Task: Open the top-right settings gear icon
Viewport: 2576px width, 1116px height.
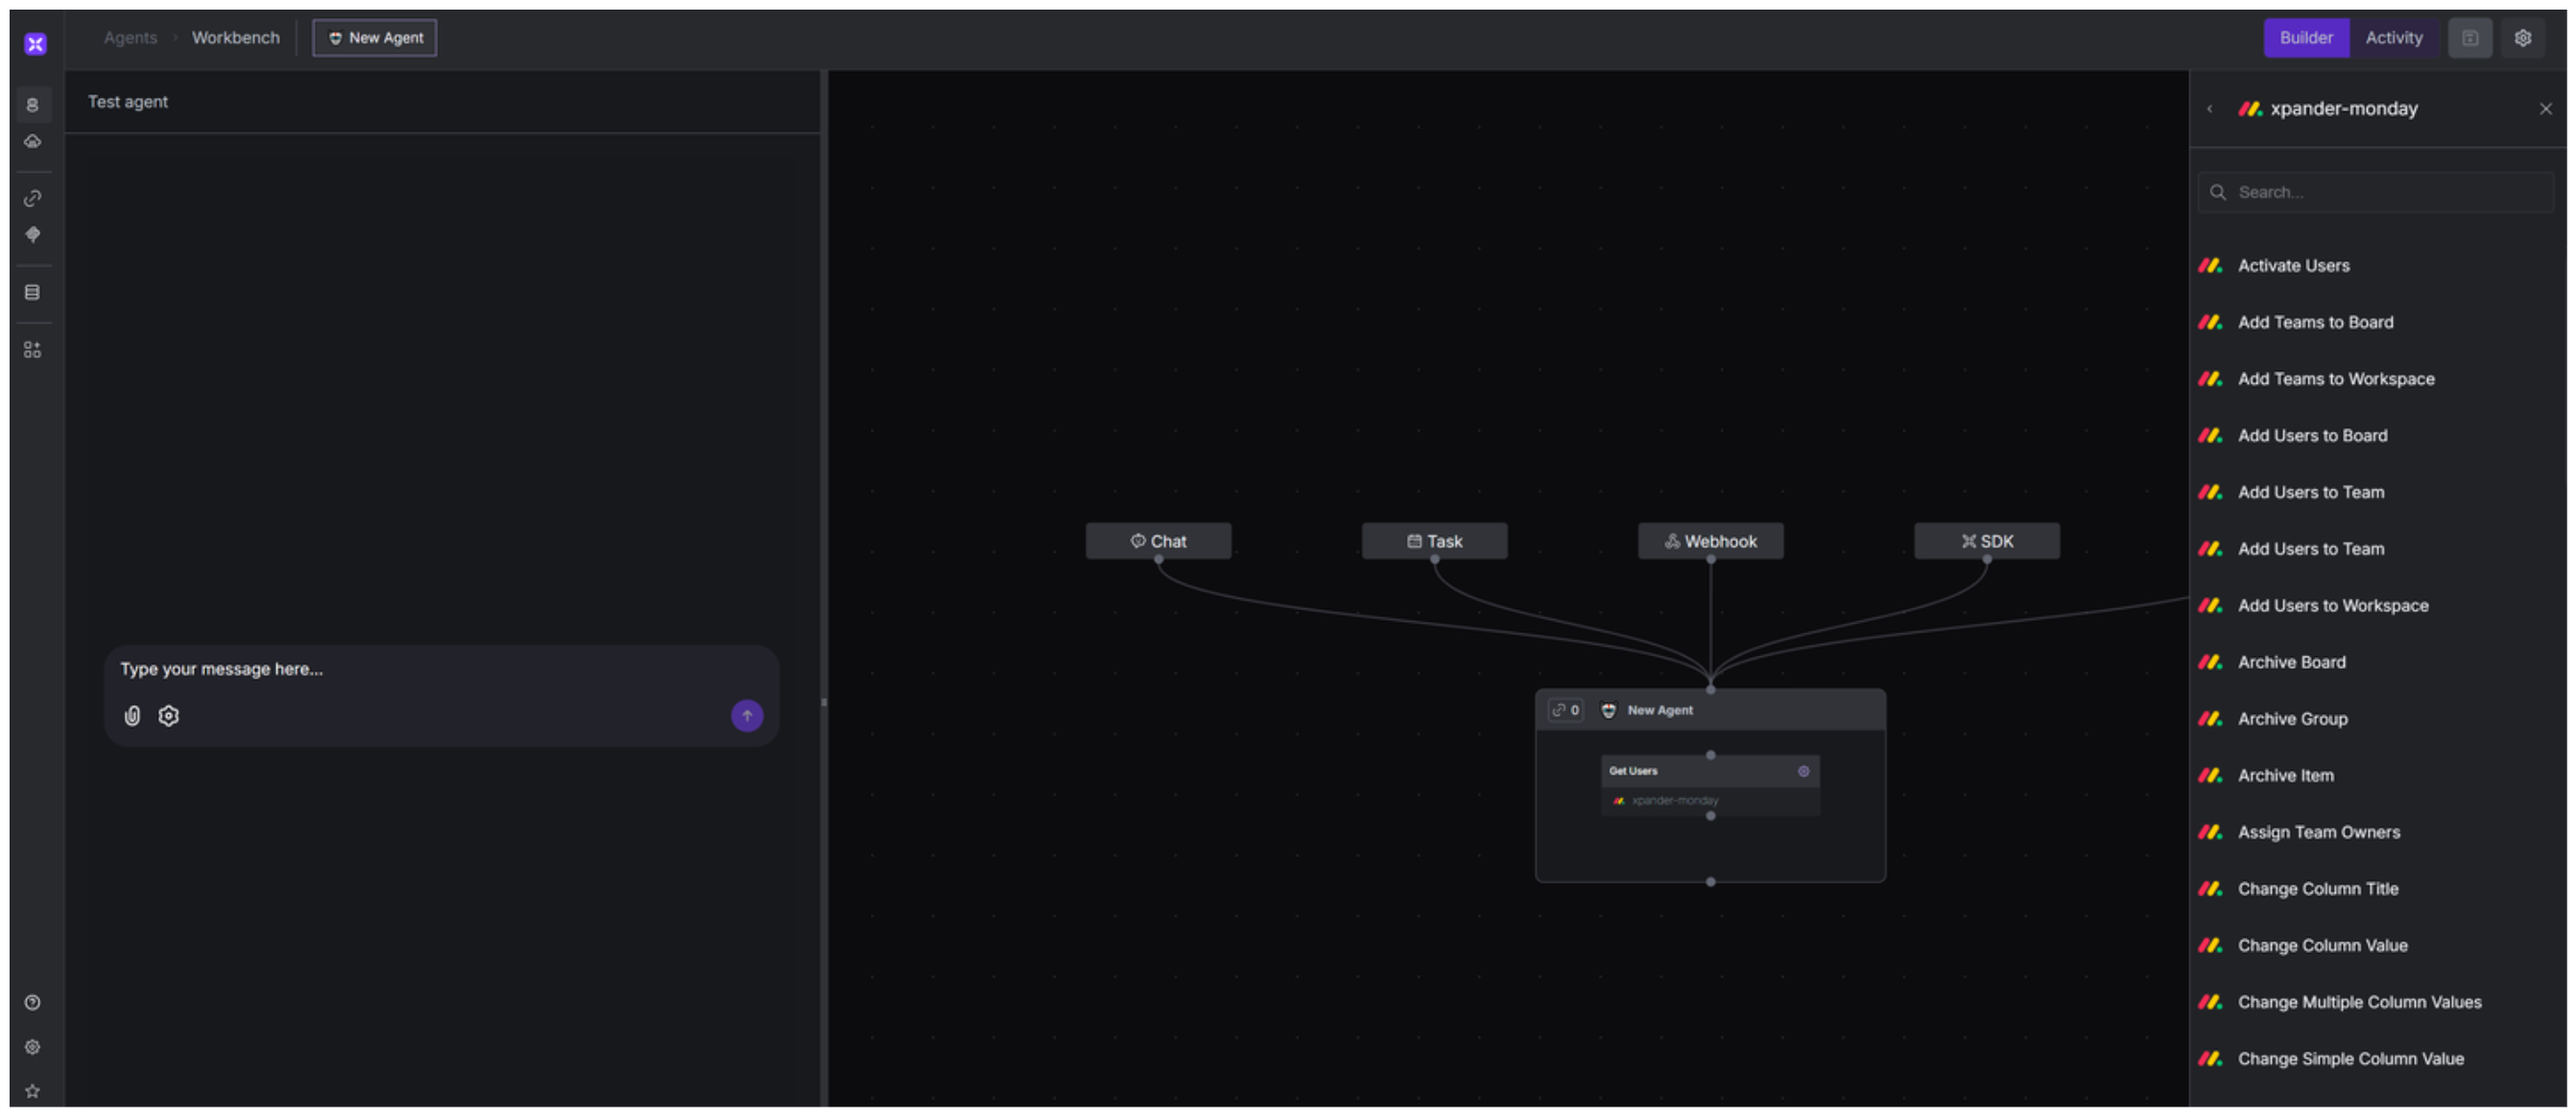Action: (2523, 38)
